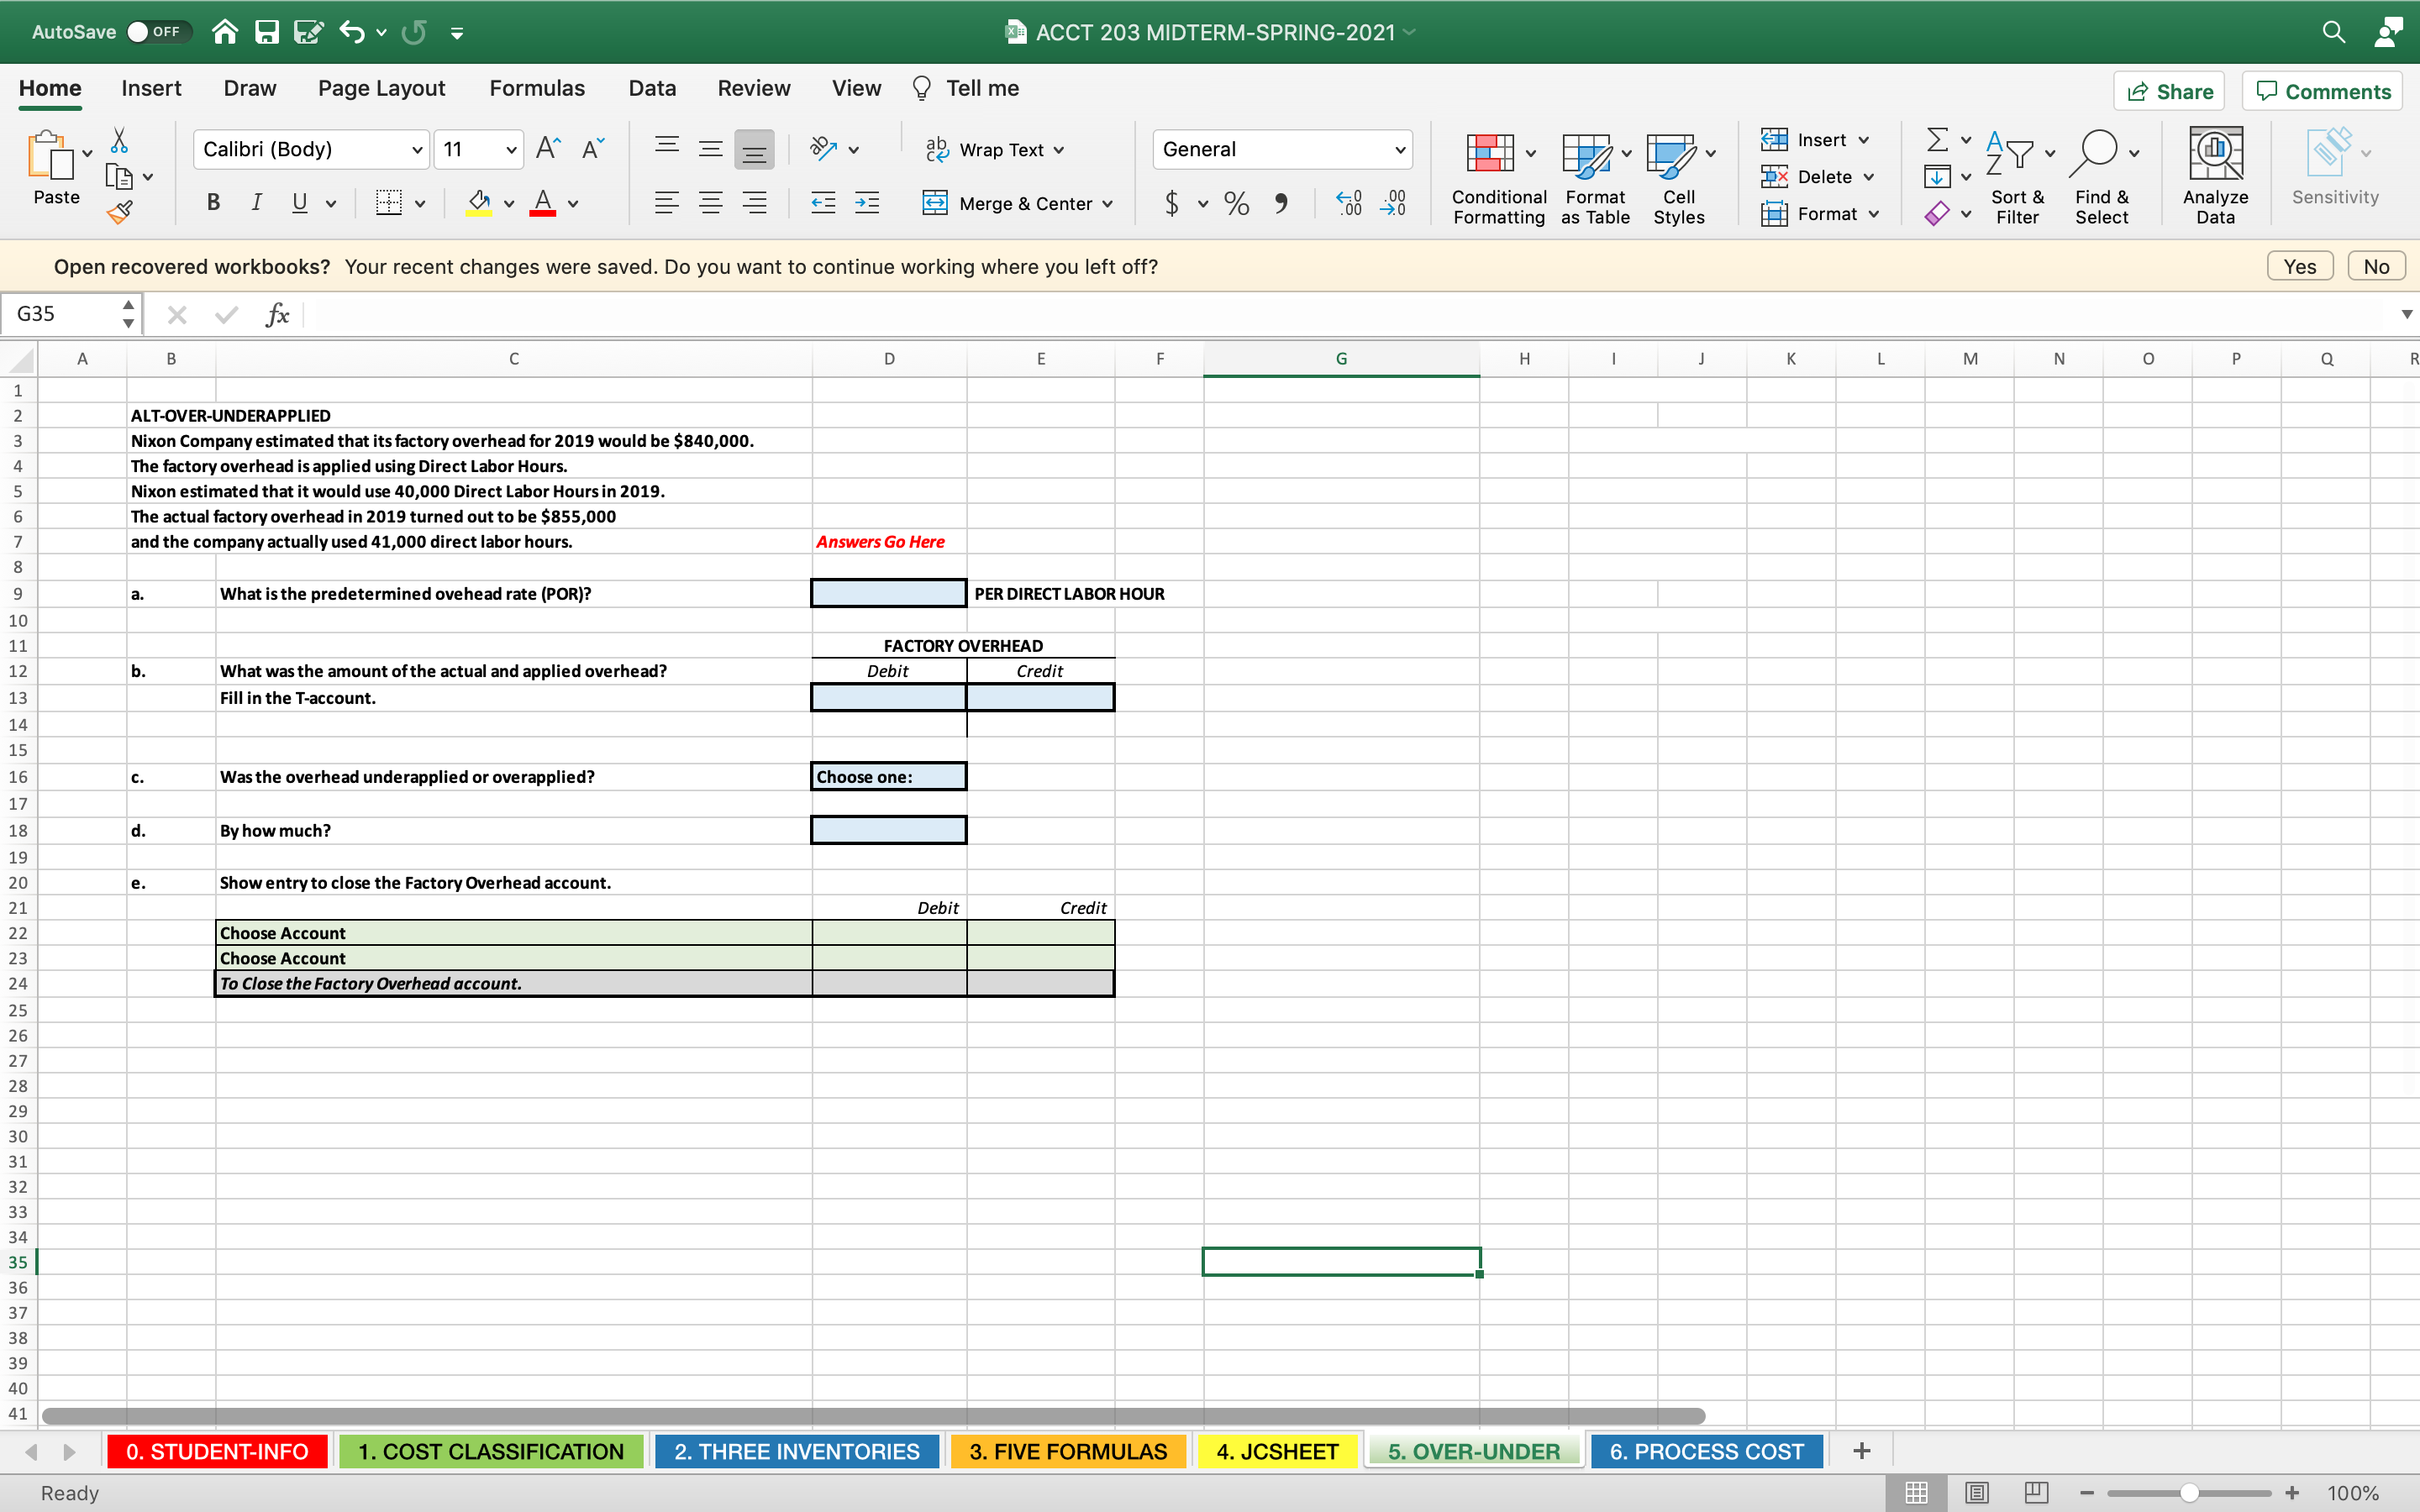This screenshot has height=1512, width=2420.
Task: Switch to the Formulas ribbon tab
Action: [536, 88]
